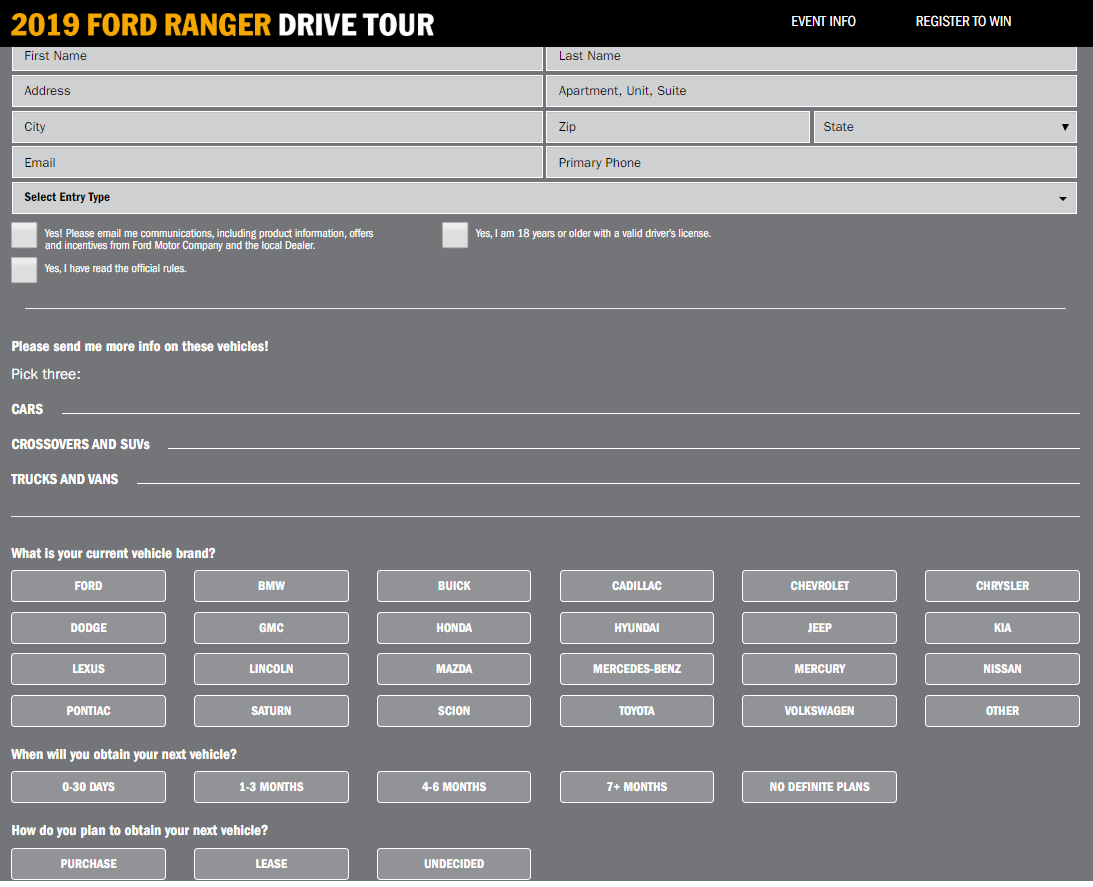Screen dimensions: 1093x887
Task: Click the Email input field
Action: tap(277, 162)
